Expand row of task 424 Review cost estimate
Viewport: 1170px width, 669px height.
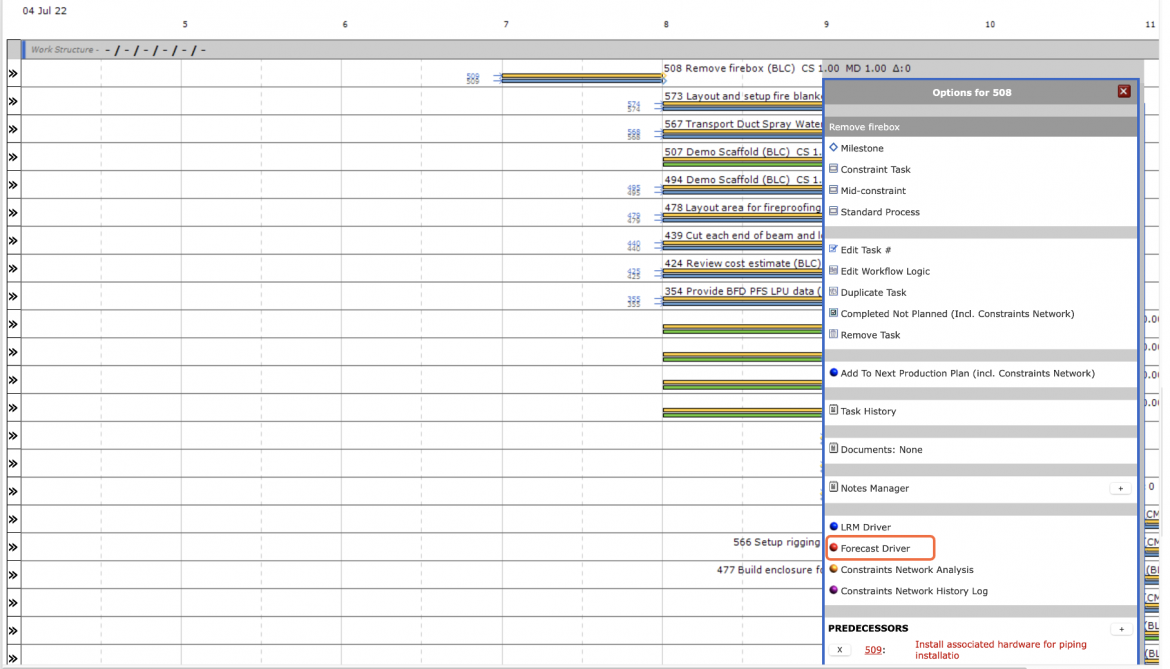tap(13, 268)
